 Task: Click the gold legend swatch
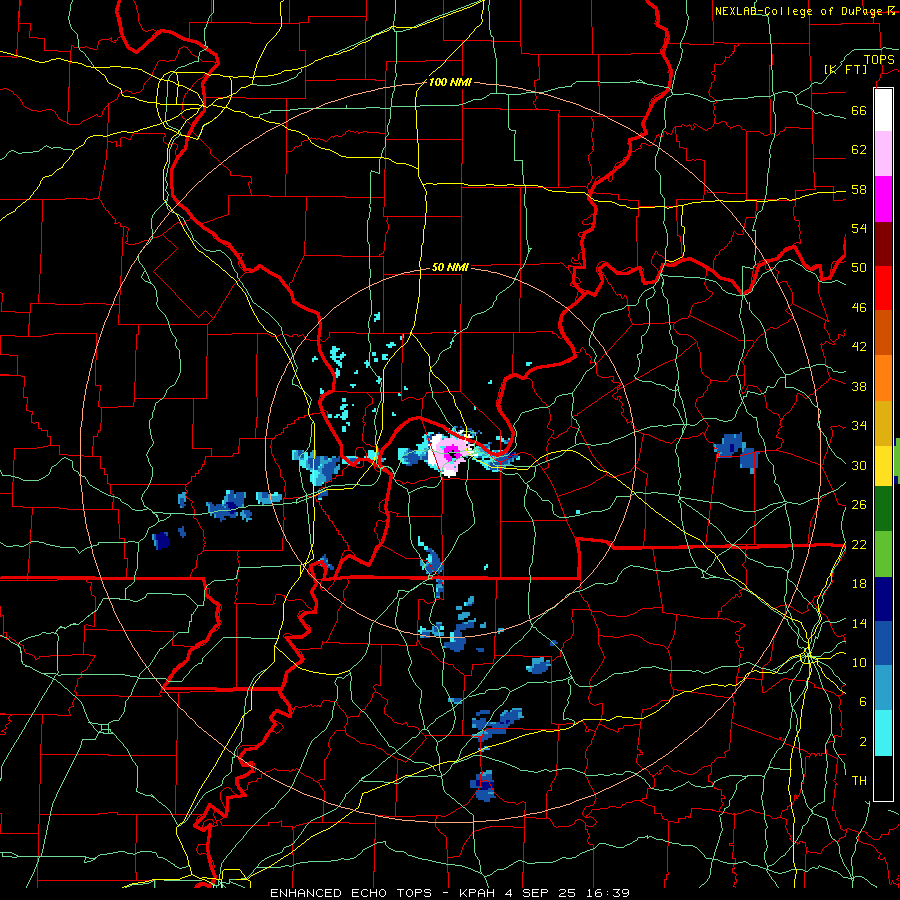883,423
